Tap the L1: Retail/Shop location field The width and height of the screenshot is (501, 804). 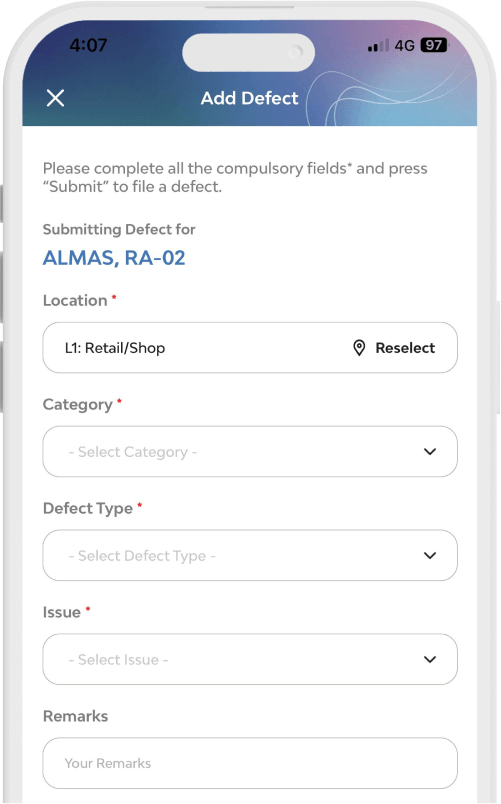(x=250, y=348)
